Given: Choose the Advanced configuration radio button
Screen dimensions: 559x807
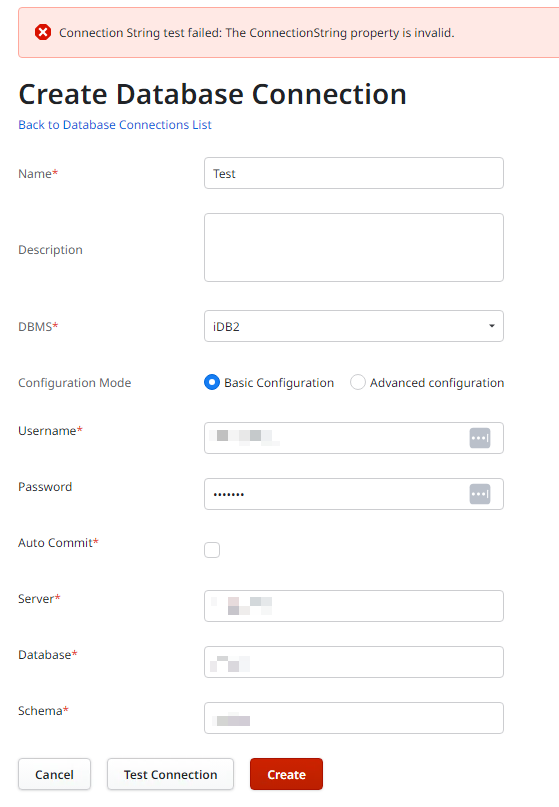Looking at the screenshot, I should tap(358, 382).
